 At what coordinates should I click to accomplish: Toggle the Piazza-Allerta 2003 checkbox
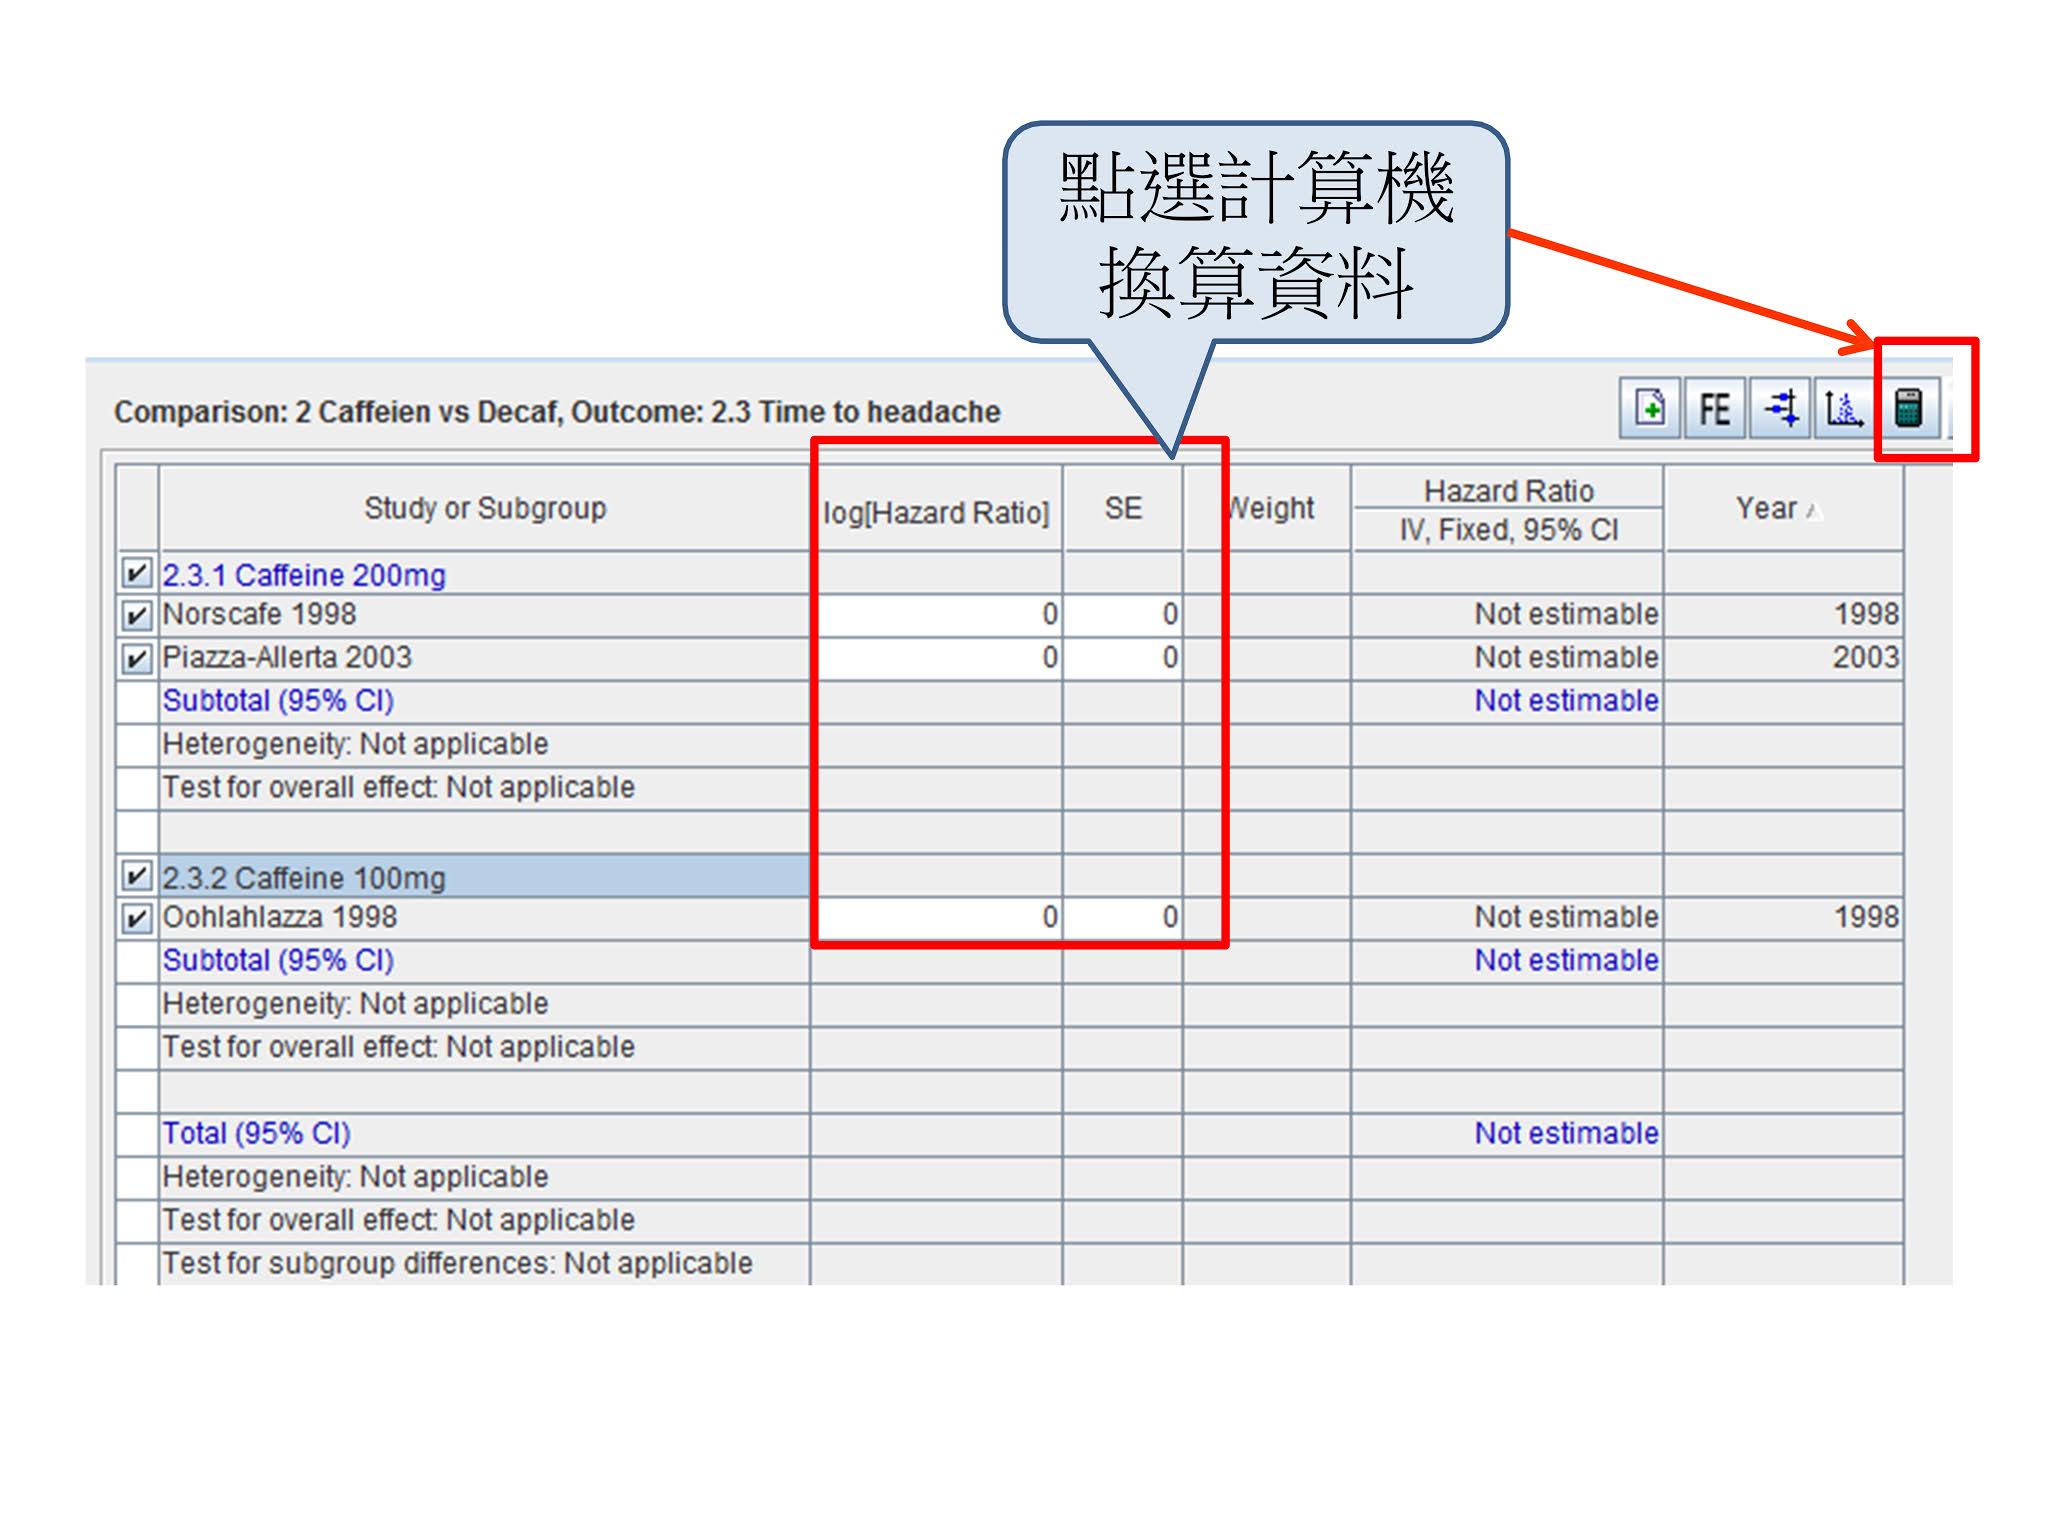136,658
